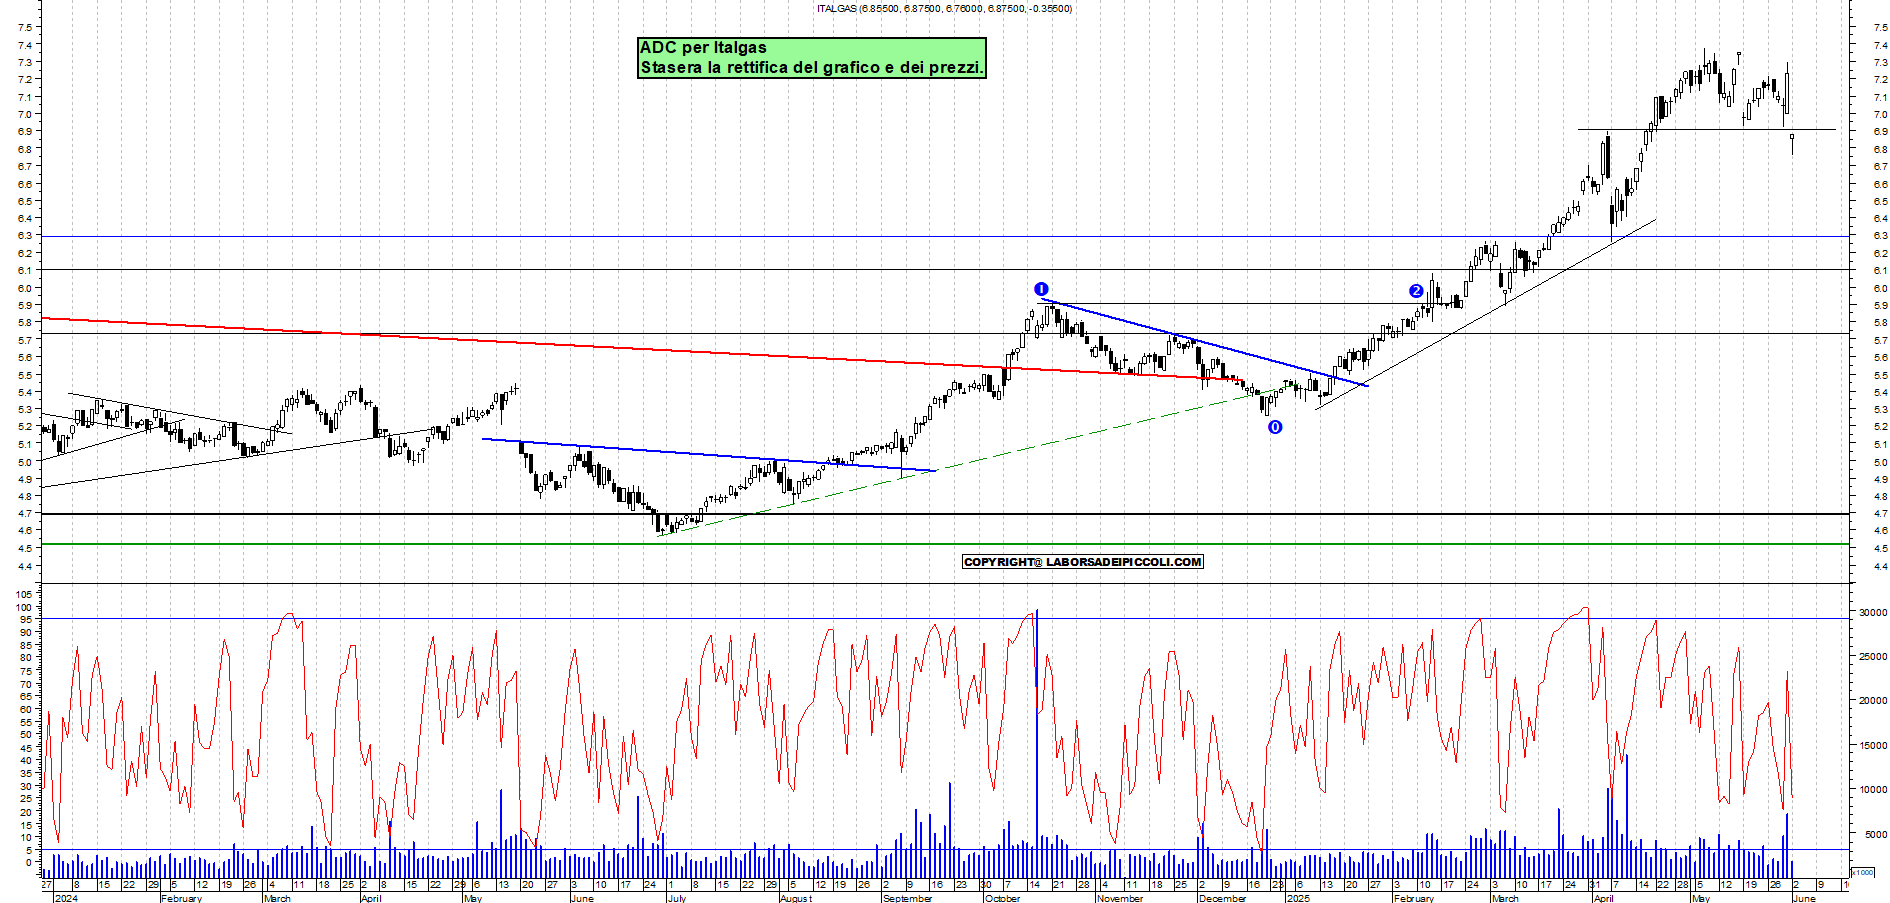Click the November label on the time axis
The image size is (1890, 903).
1119,898
